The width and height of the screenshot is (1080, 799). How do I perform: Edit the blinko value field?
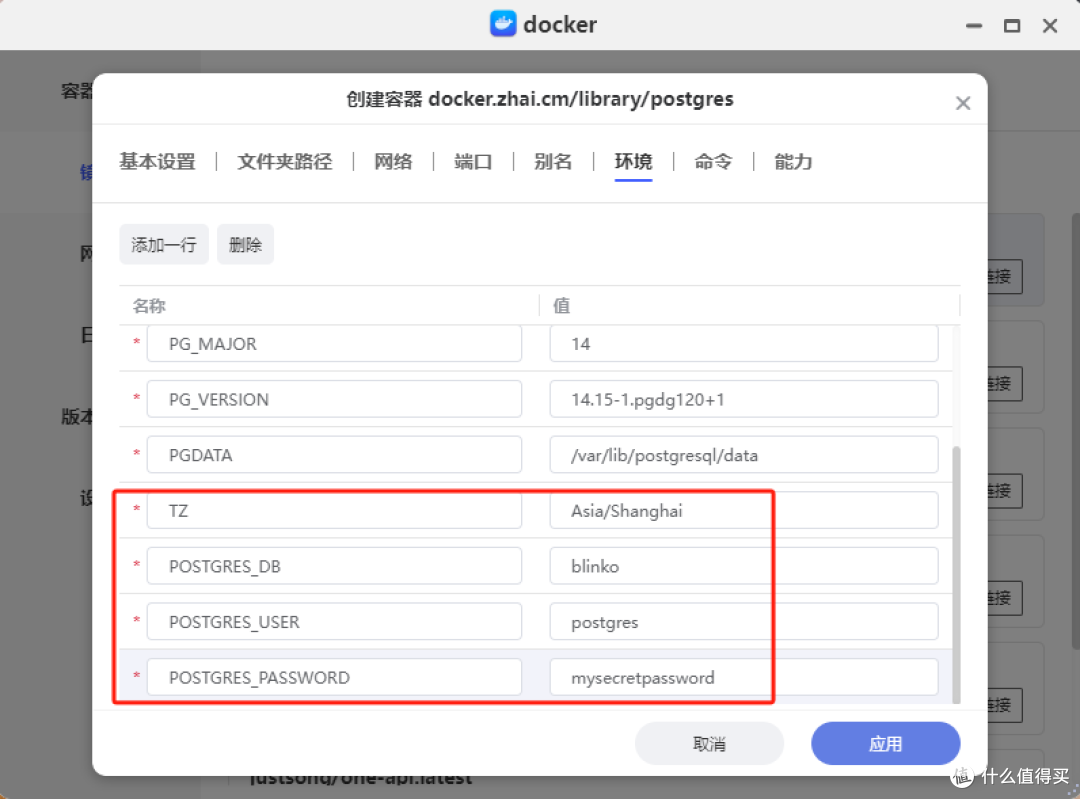tap(744, 566)
